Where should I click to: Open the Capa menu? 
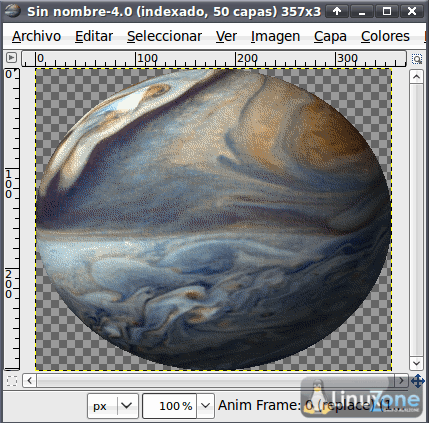[x=330, y=36]
